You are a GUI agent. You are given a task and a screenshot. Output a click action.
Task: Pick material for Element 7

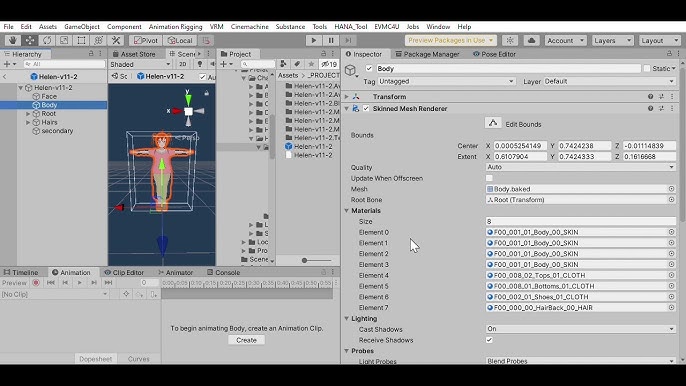coord(672,308)
